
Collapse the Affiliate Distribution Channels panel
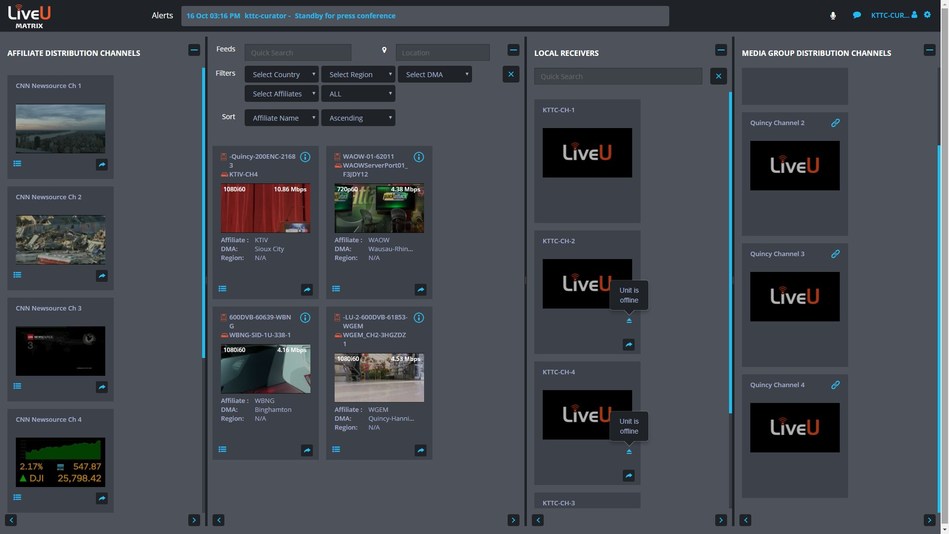click(x=194, y=50)
